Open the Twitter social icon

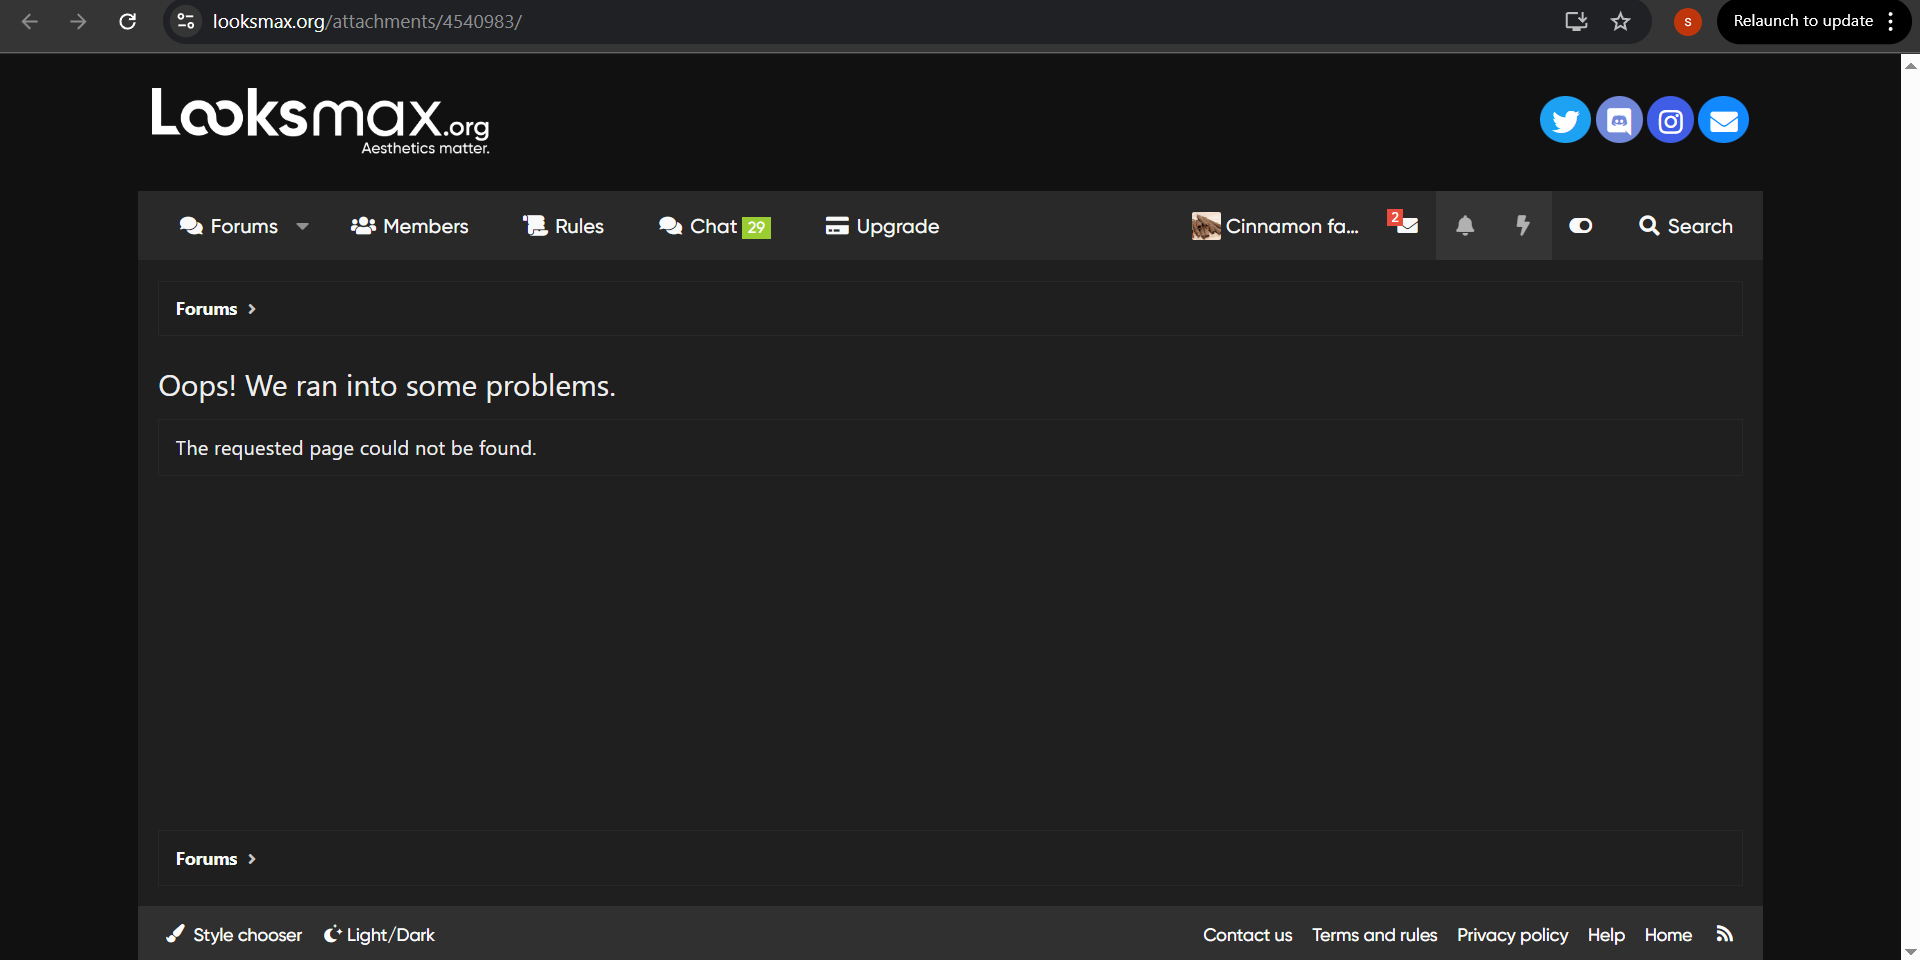click(x=1565, y=119)
